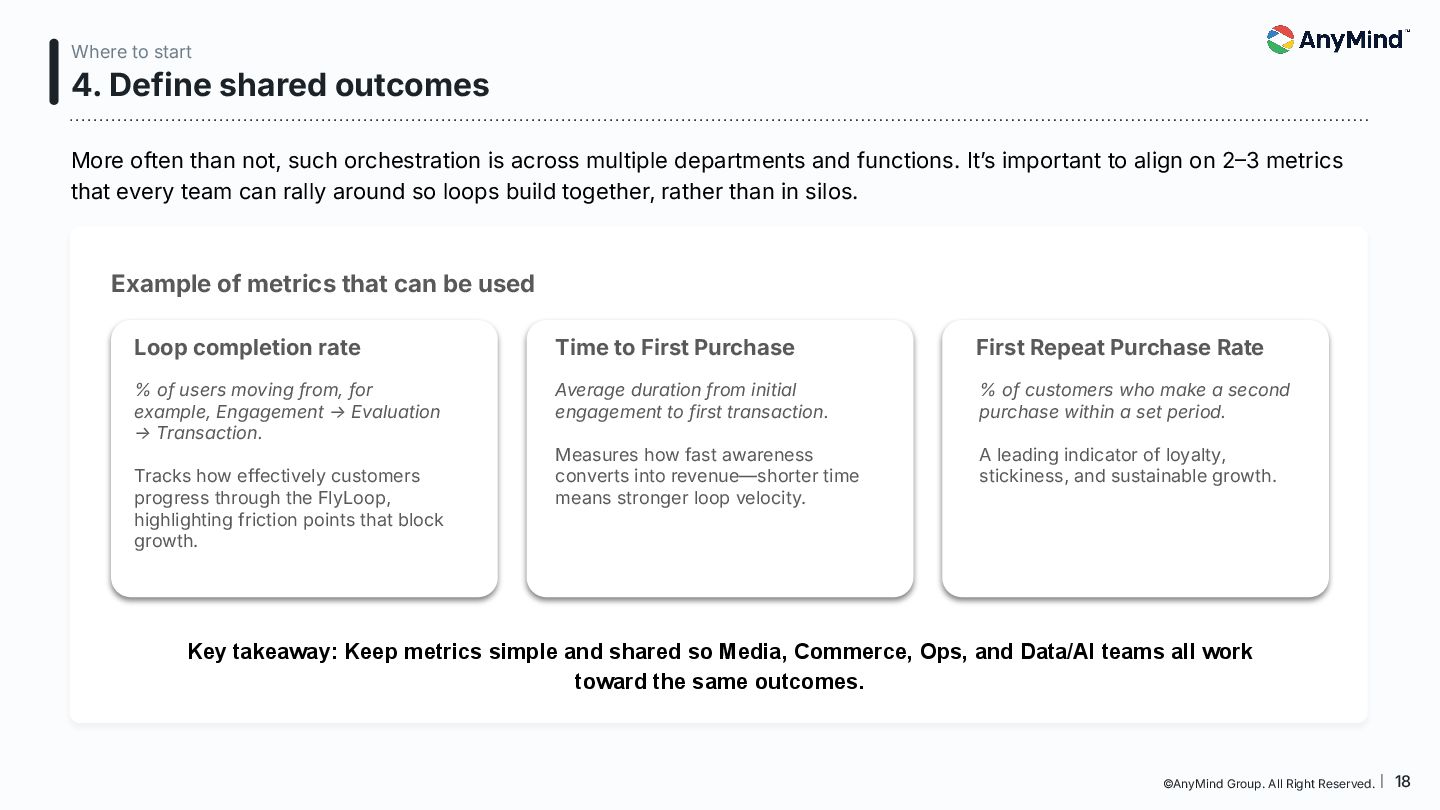Click the AnyMind brand name text

point(1352,41)
